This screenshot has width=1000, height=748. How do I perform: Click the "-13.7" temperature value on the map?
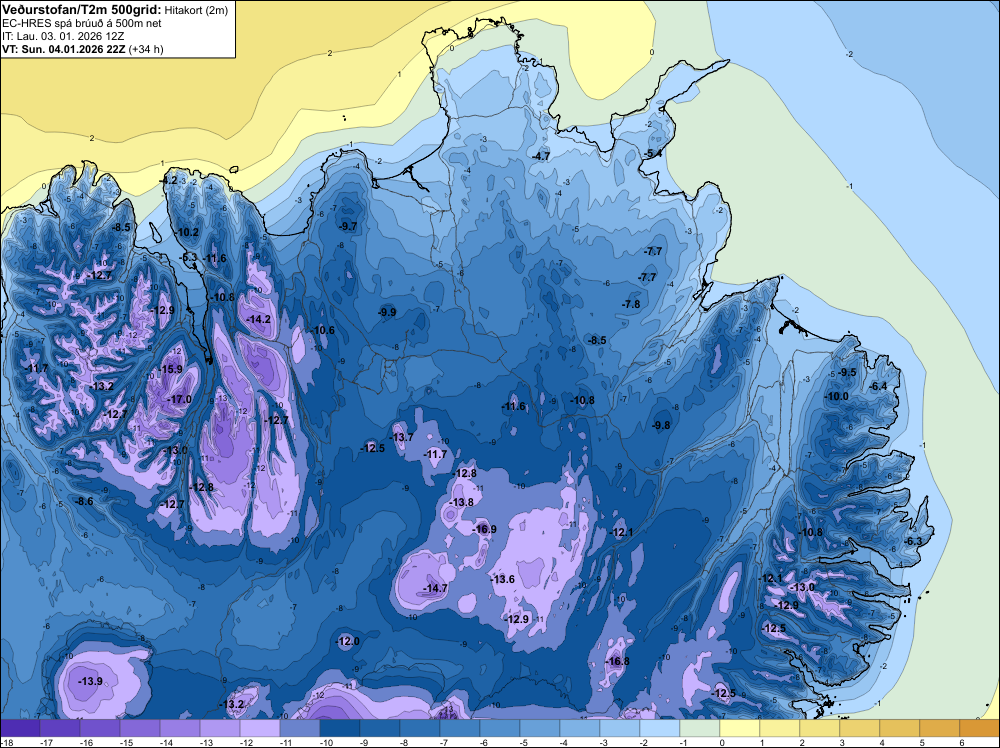[402, 437]
